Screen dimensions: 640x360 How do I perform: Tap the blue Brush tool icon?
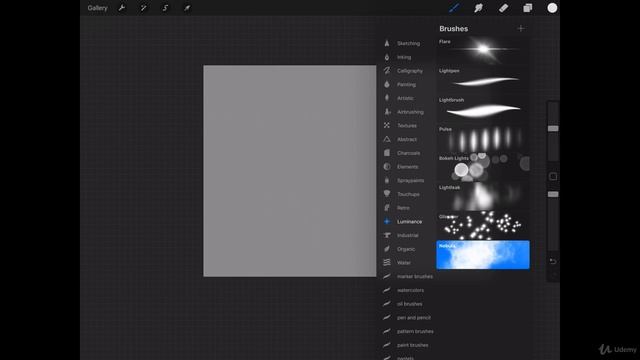point(454,8)
